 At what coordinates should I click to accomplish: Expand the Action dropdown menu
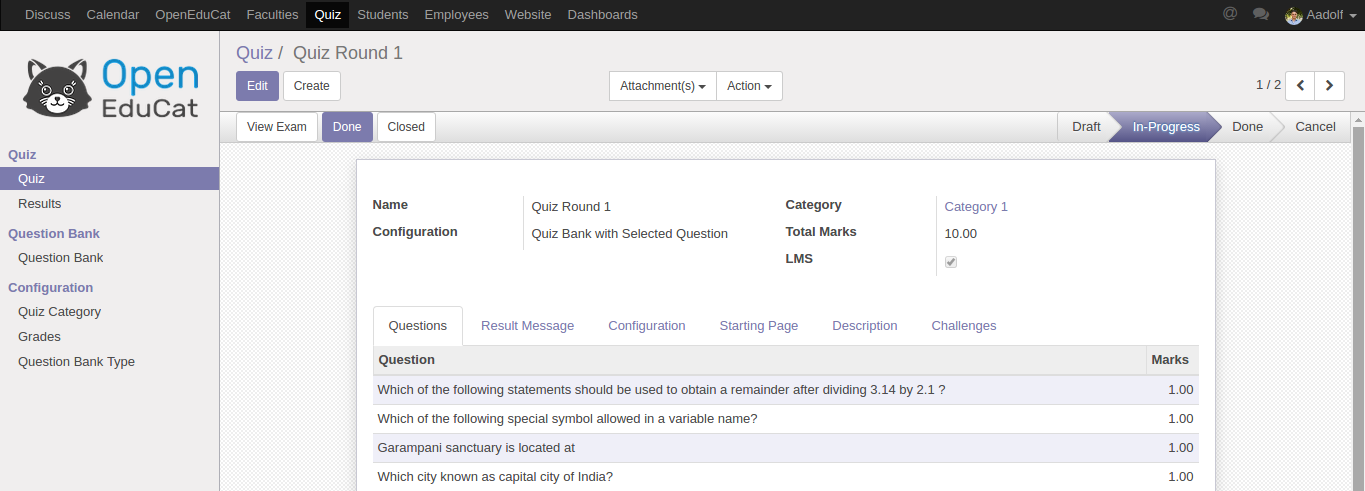(x=749, y=86)
